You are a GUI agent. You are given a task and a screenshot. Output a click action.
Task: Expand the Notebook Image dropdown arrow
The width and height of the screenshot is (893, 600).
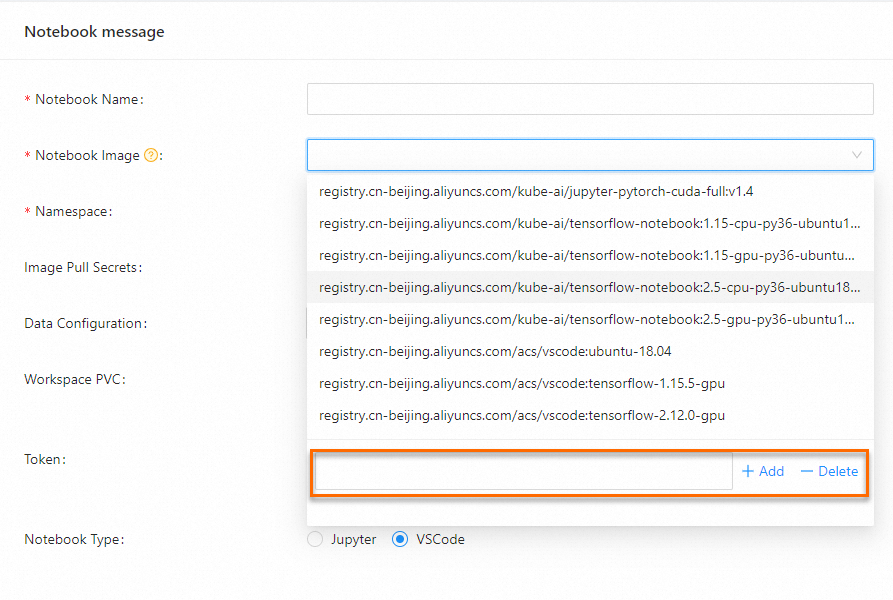coord(857,155)
